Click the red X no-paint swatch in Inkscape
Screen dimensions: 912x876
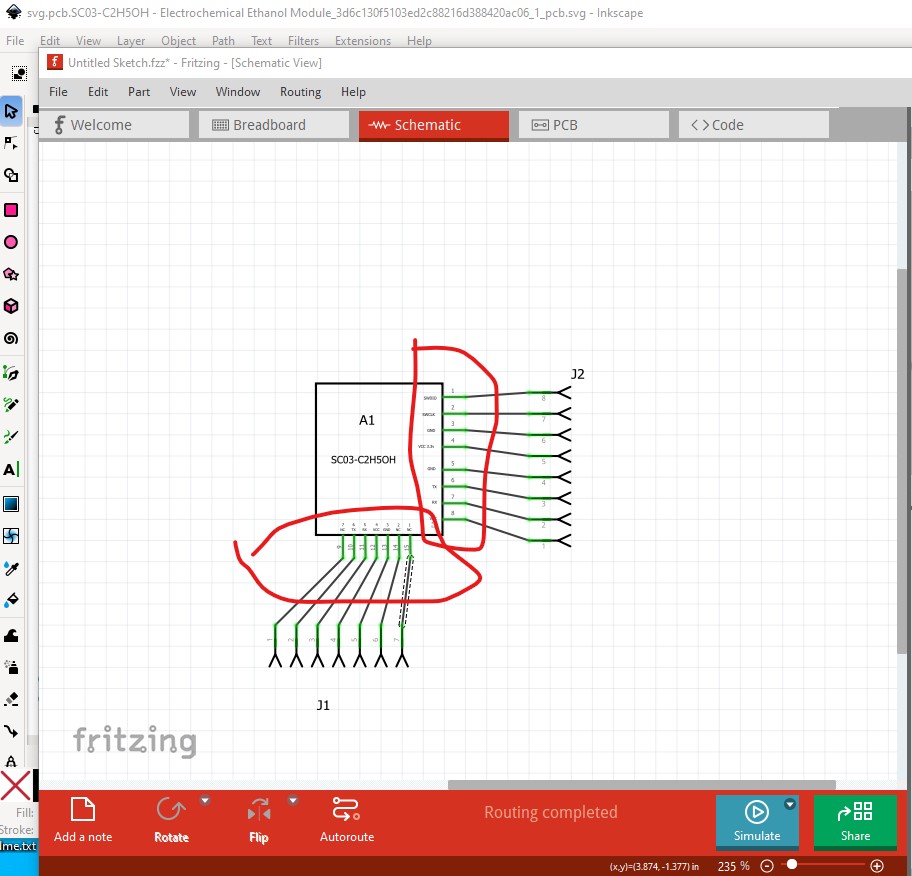16,786
